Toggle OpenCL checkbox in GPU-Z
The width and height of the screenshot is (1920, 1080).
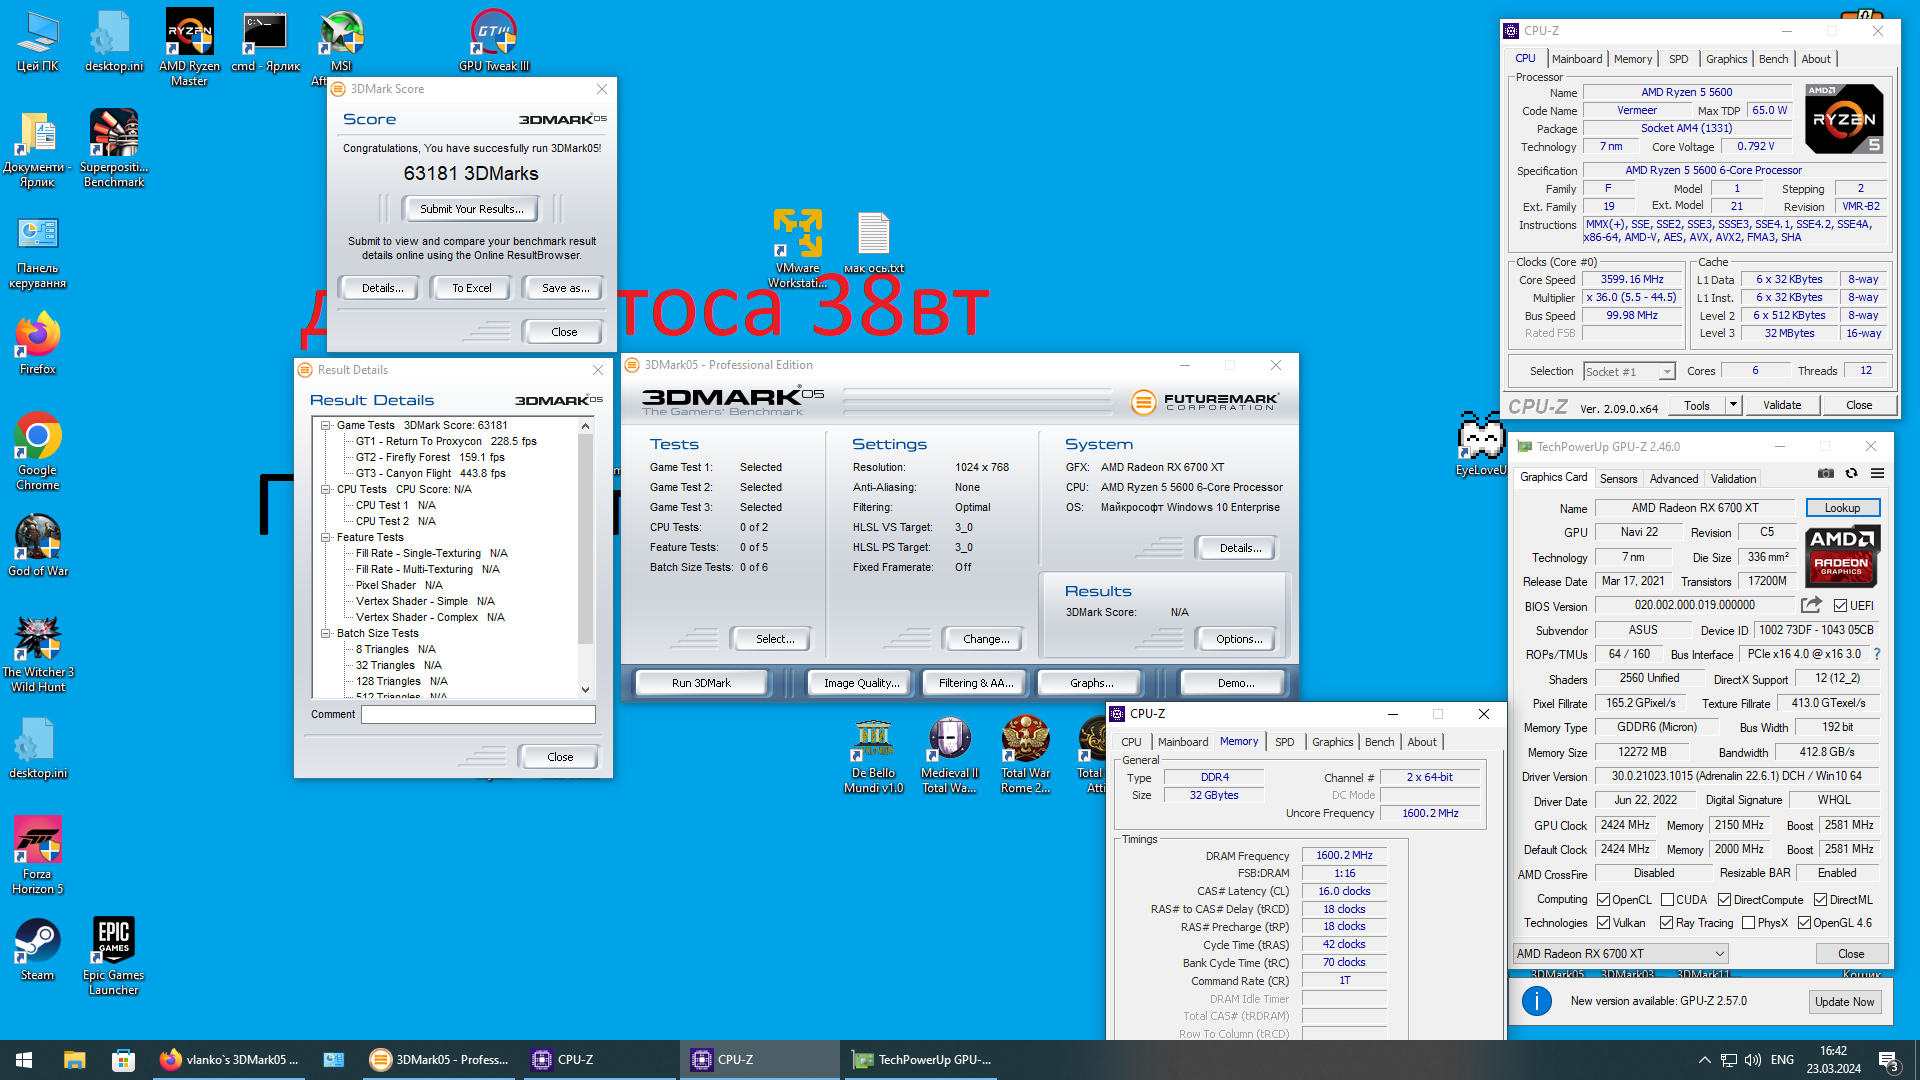(1603, 900)
